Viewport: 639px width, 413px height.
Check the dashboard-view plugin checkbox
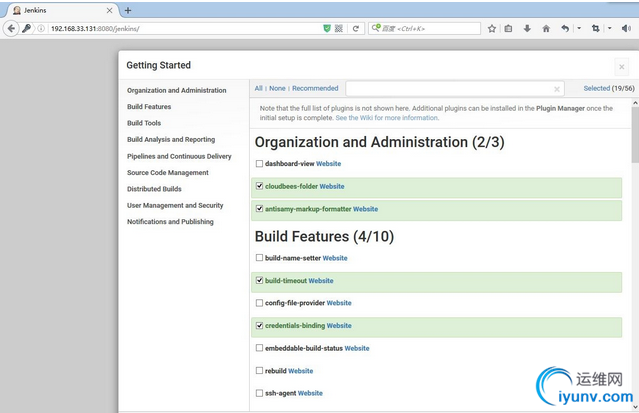pyautogui.click(x=259, y=163)
